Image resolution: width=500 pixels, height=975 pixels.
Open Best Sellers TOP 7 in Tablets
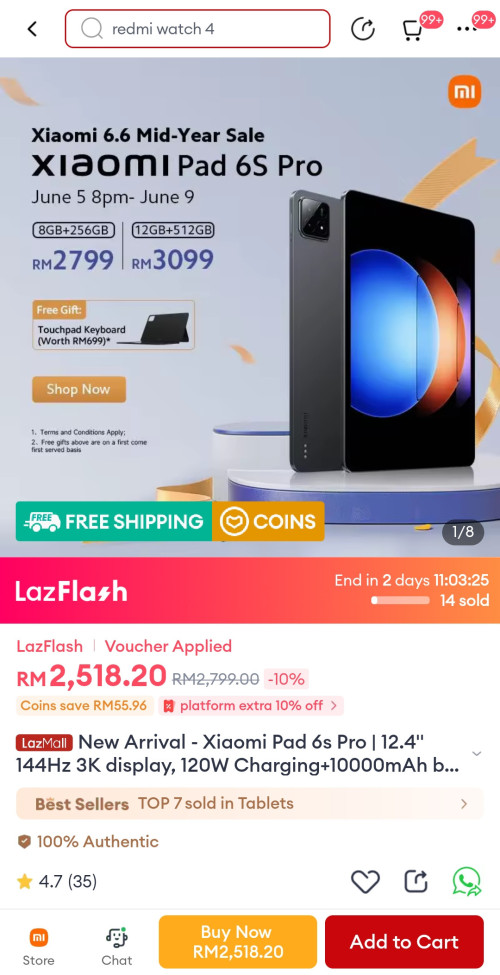250,803
